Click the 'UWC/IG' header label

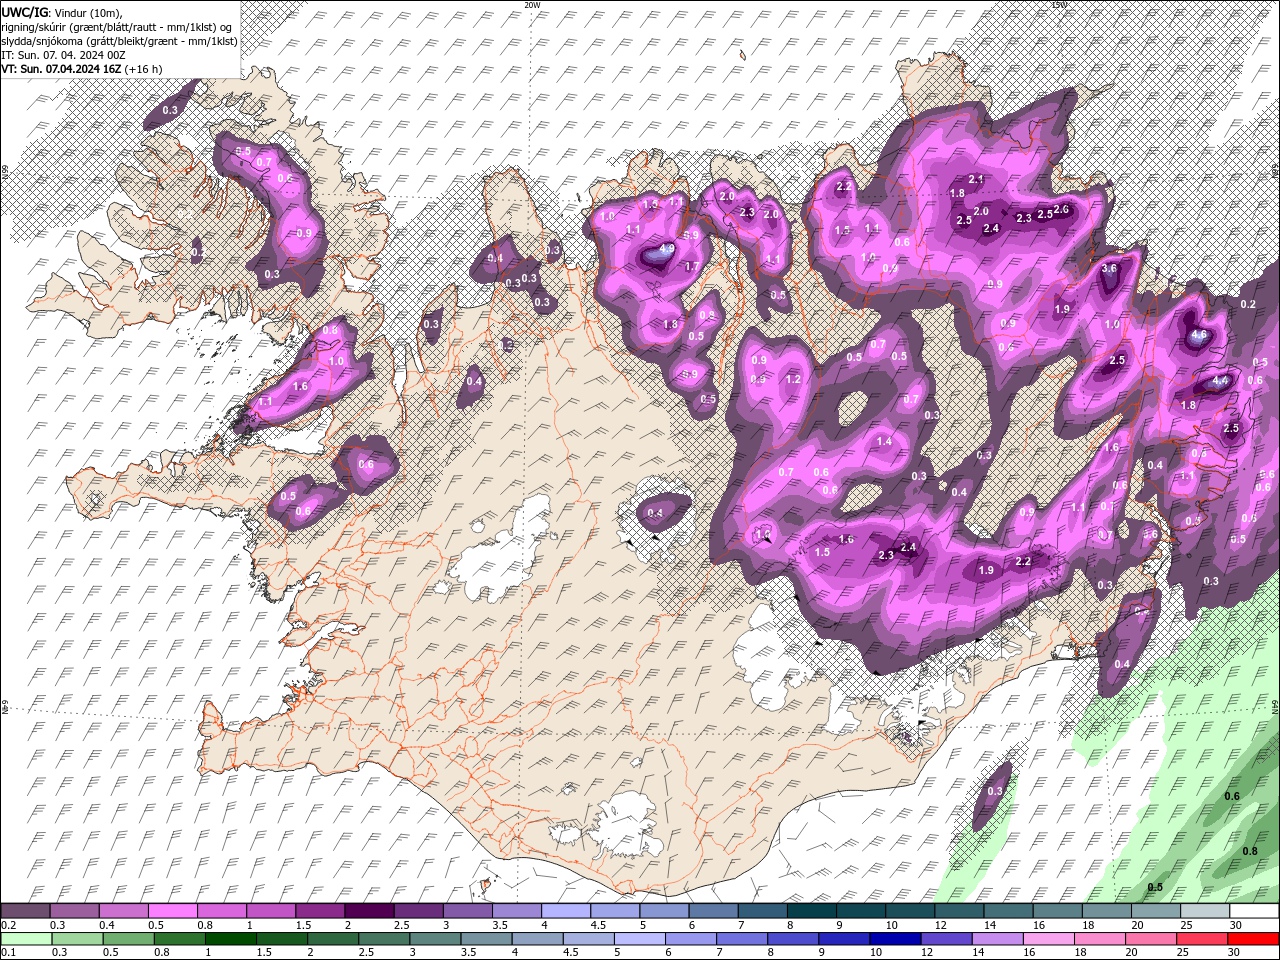[x=25, y=11]
